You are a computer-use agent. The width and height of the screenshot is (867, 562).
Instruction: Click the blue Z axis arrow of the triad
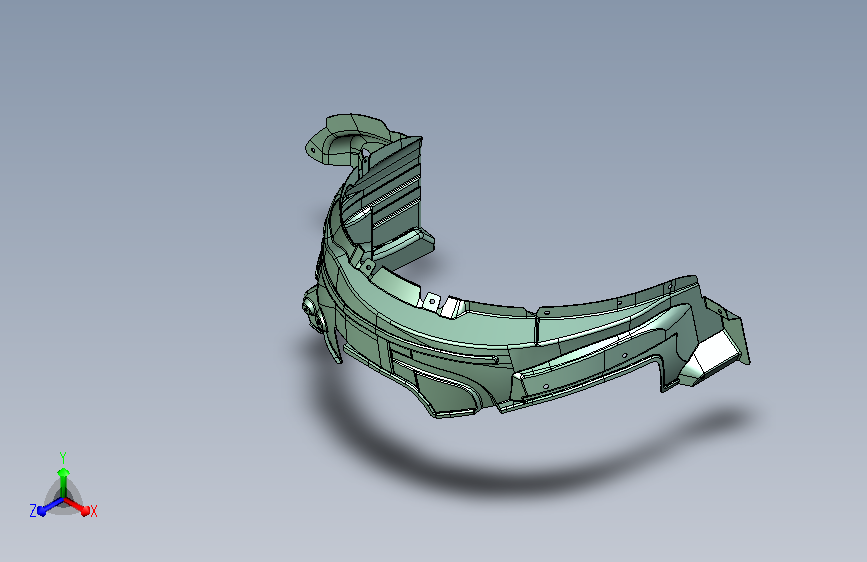tap(50, 507)
